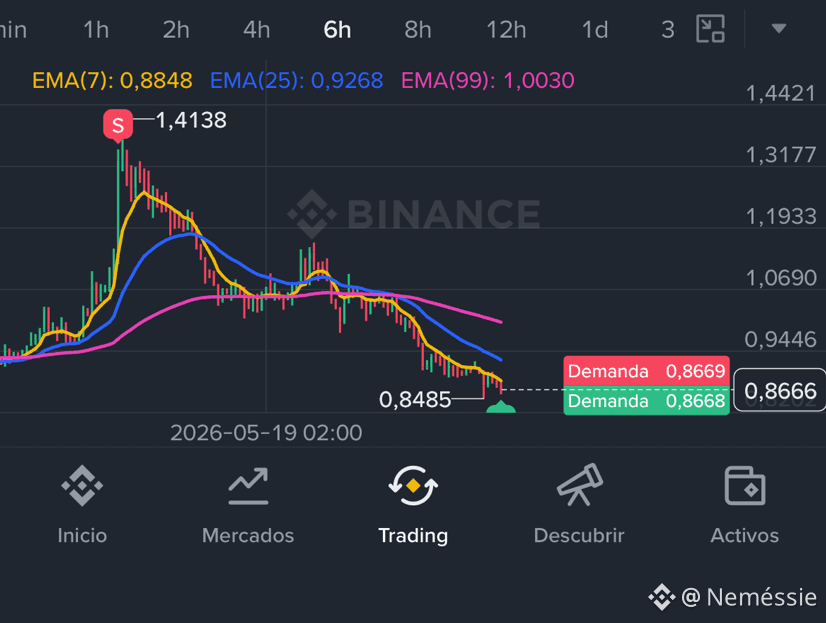Open fullscreen chart view icon
Viewport: 826px width, 623px height.
coord(710,28)
